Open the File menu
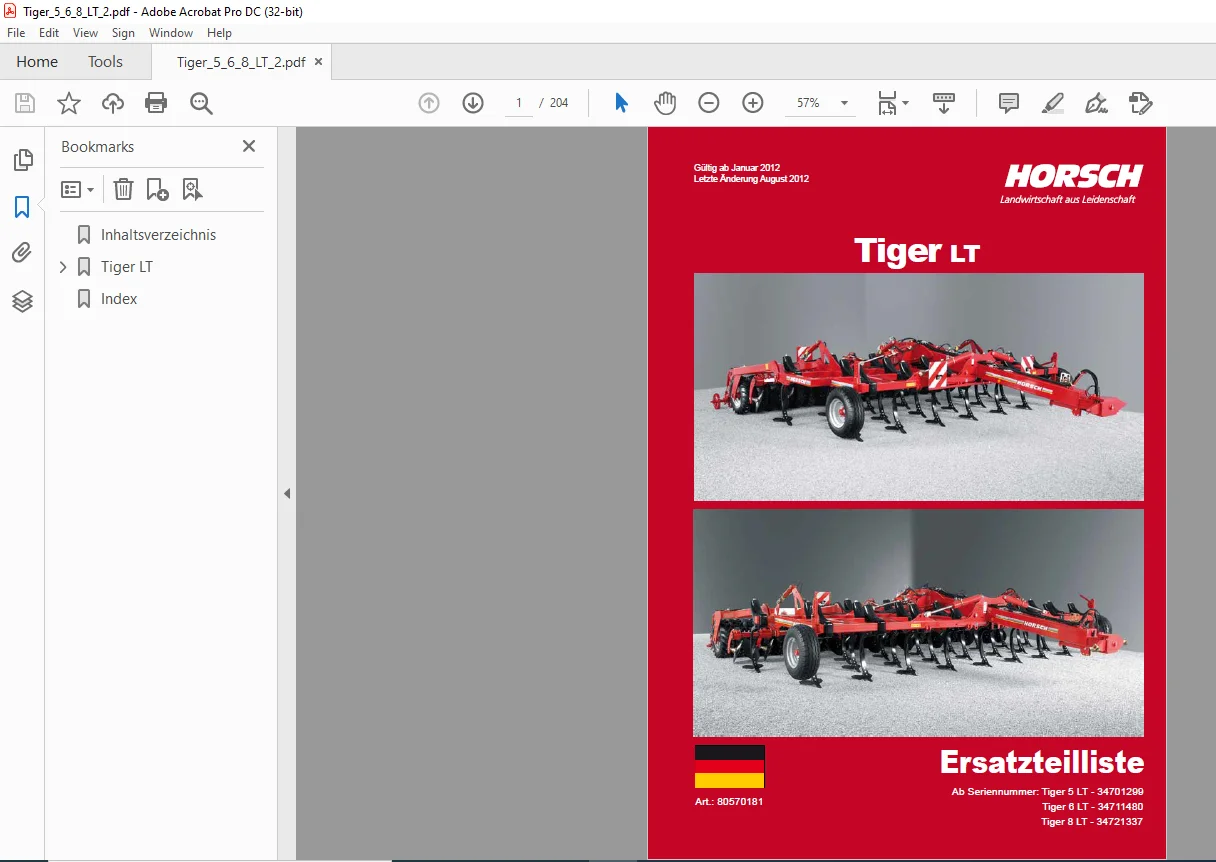Screen dimensions: 1216x862 [16, 33]
